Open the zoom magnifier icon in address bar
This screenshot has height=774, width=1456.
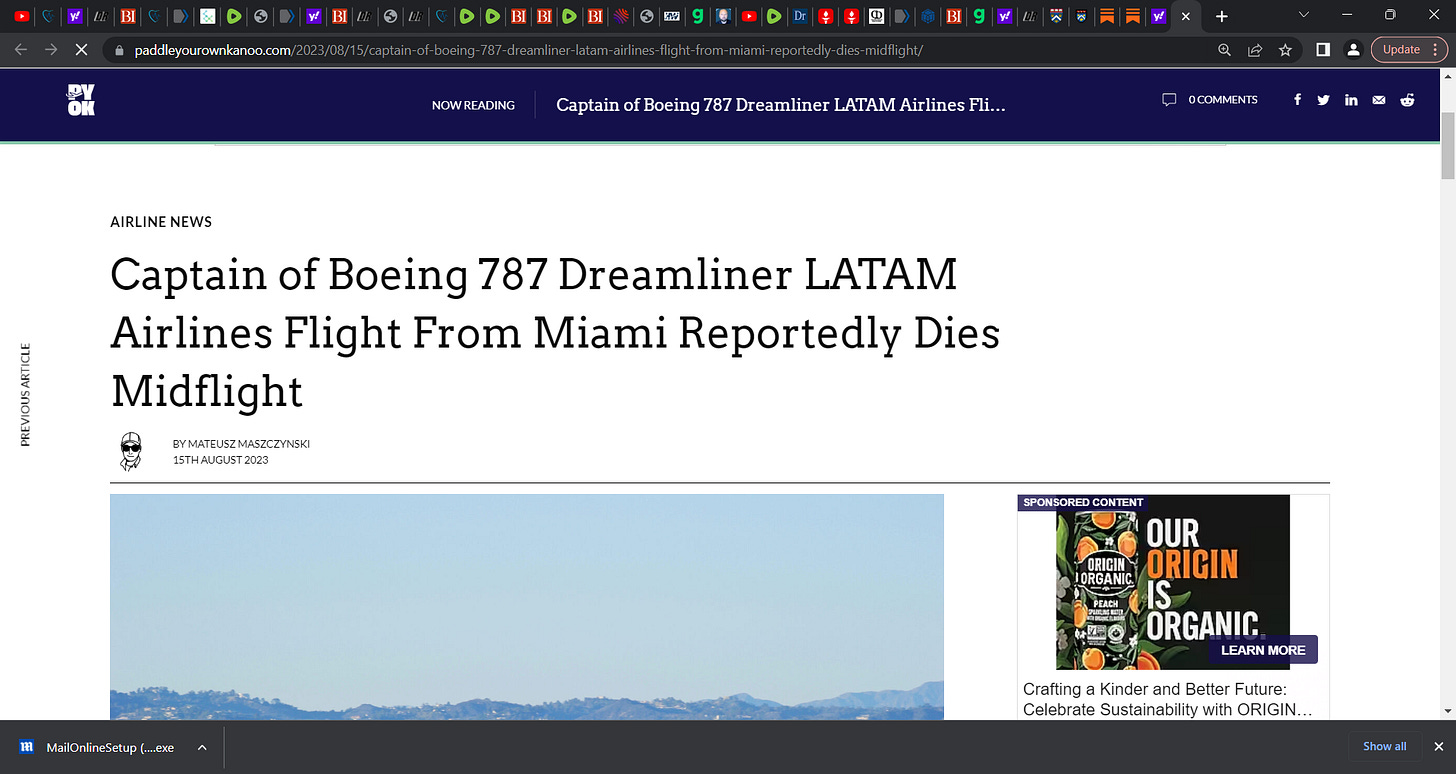[x=1225, y=49]
